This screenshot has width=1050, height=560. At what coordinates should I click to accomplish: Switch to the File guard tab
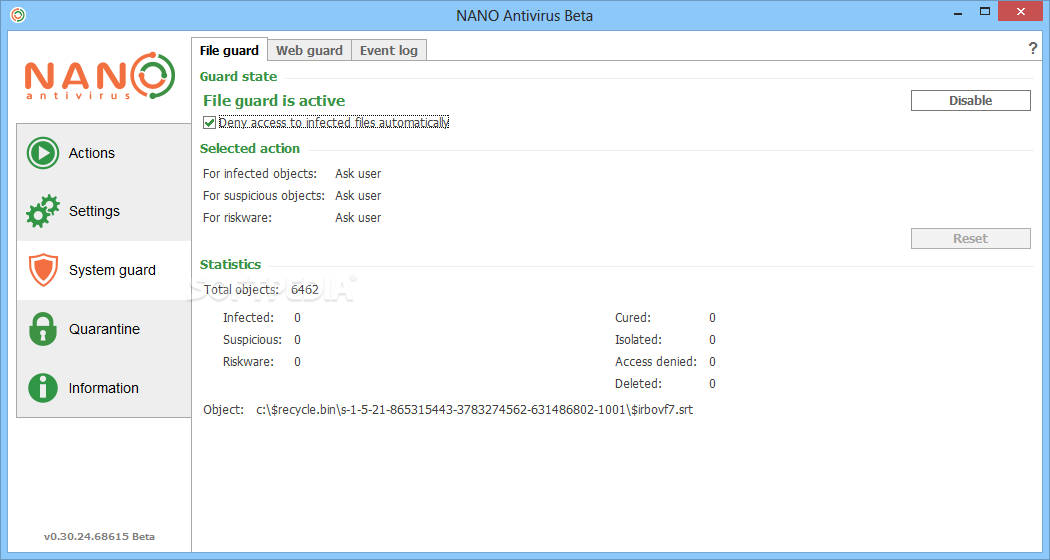(x=229, y=50)
